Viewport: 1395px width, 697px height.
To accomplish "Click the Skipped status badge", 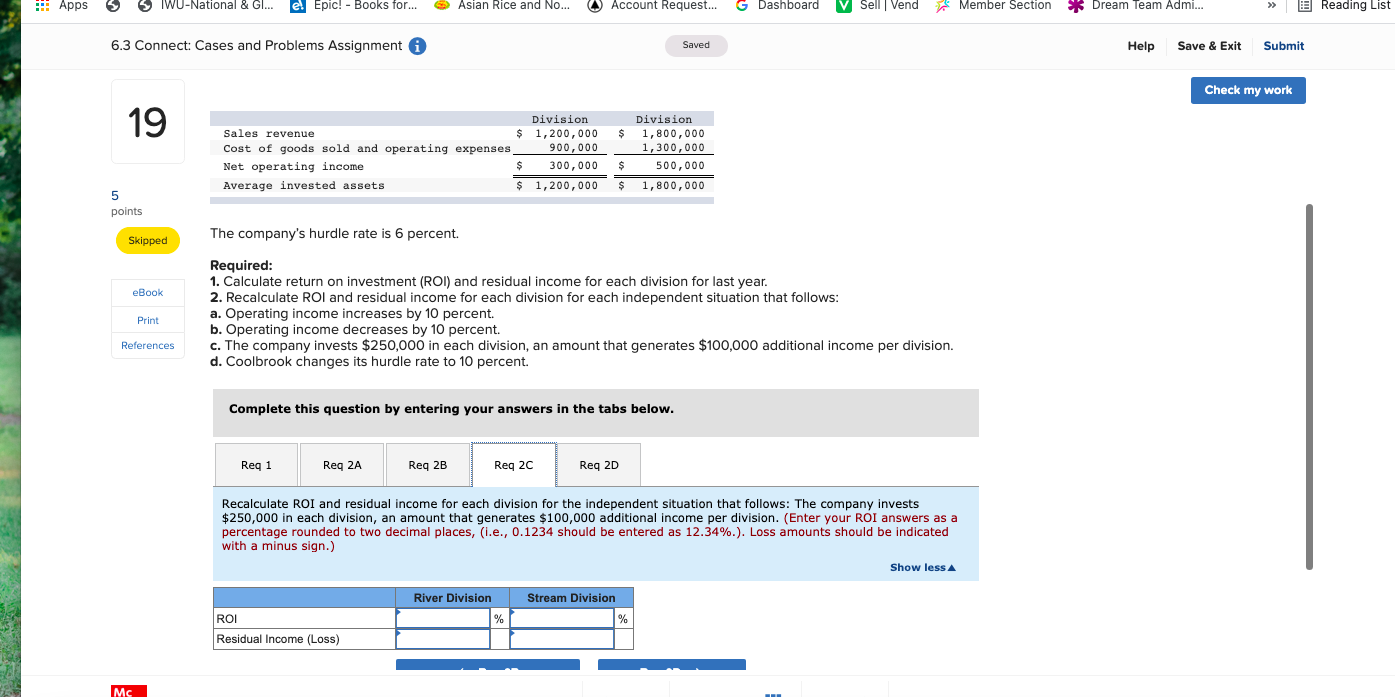I will [147, 240].
